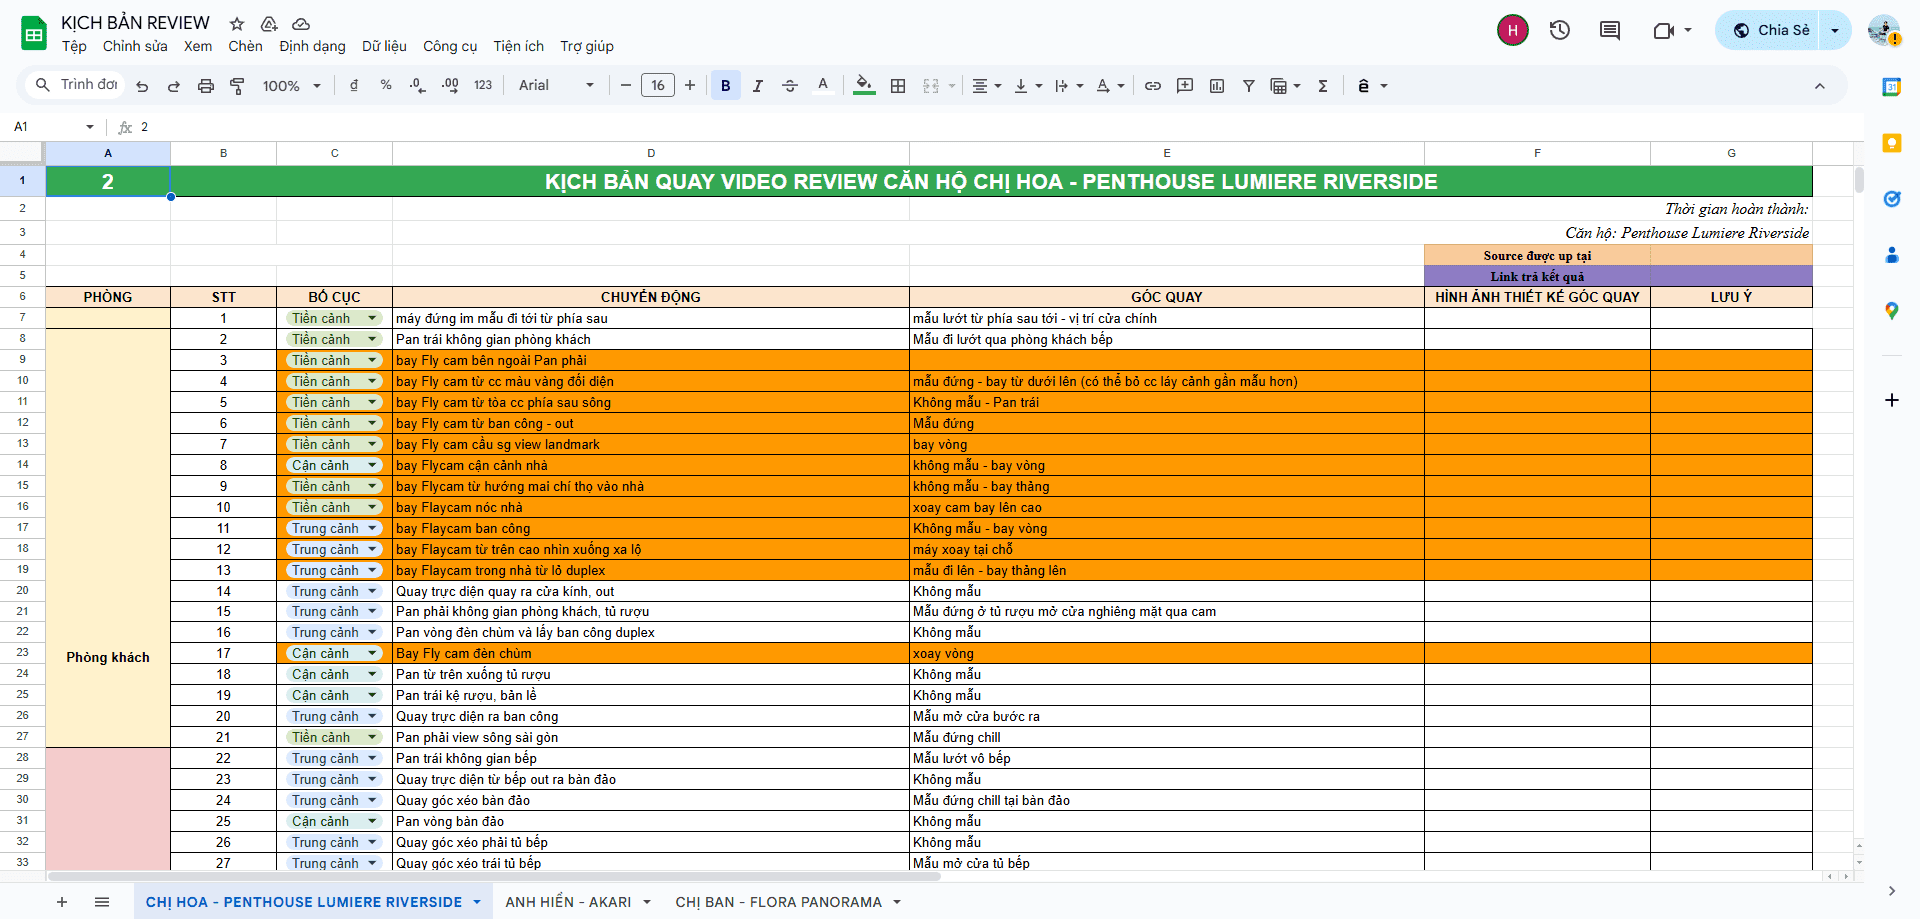
Task: Click the Undo arrow icon
Action: pyautogui.click(x=142, y=86)
